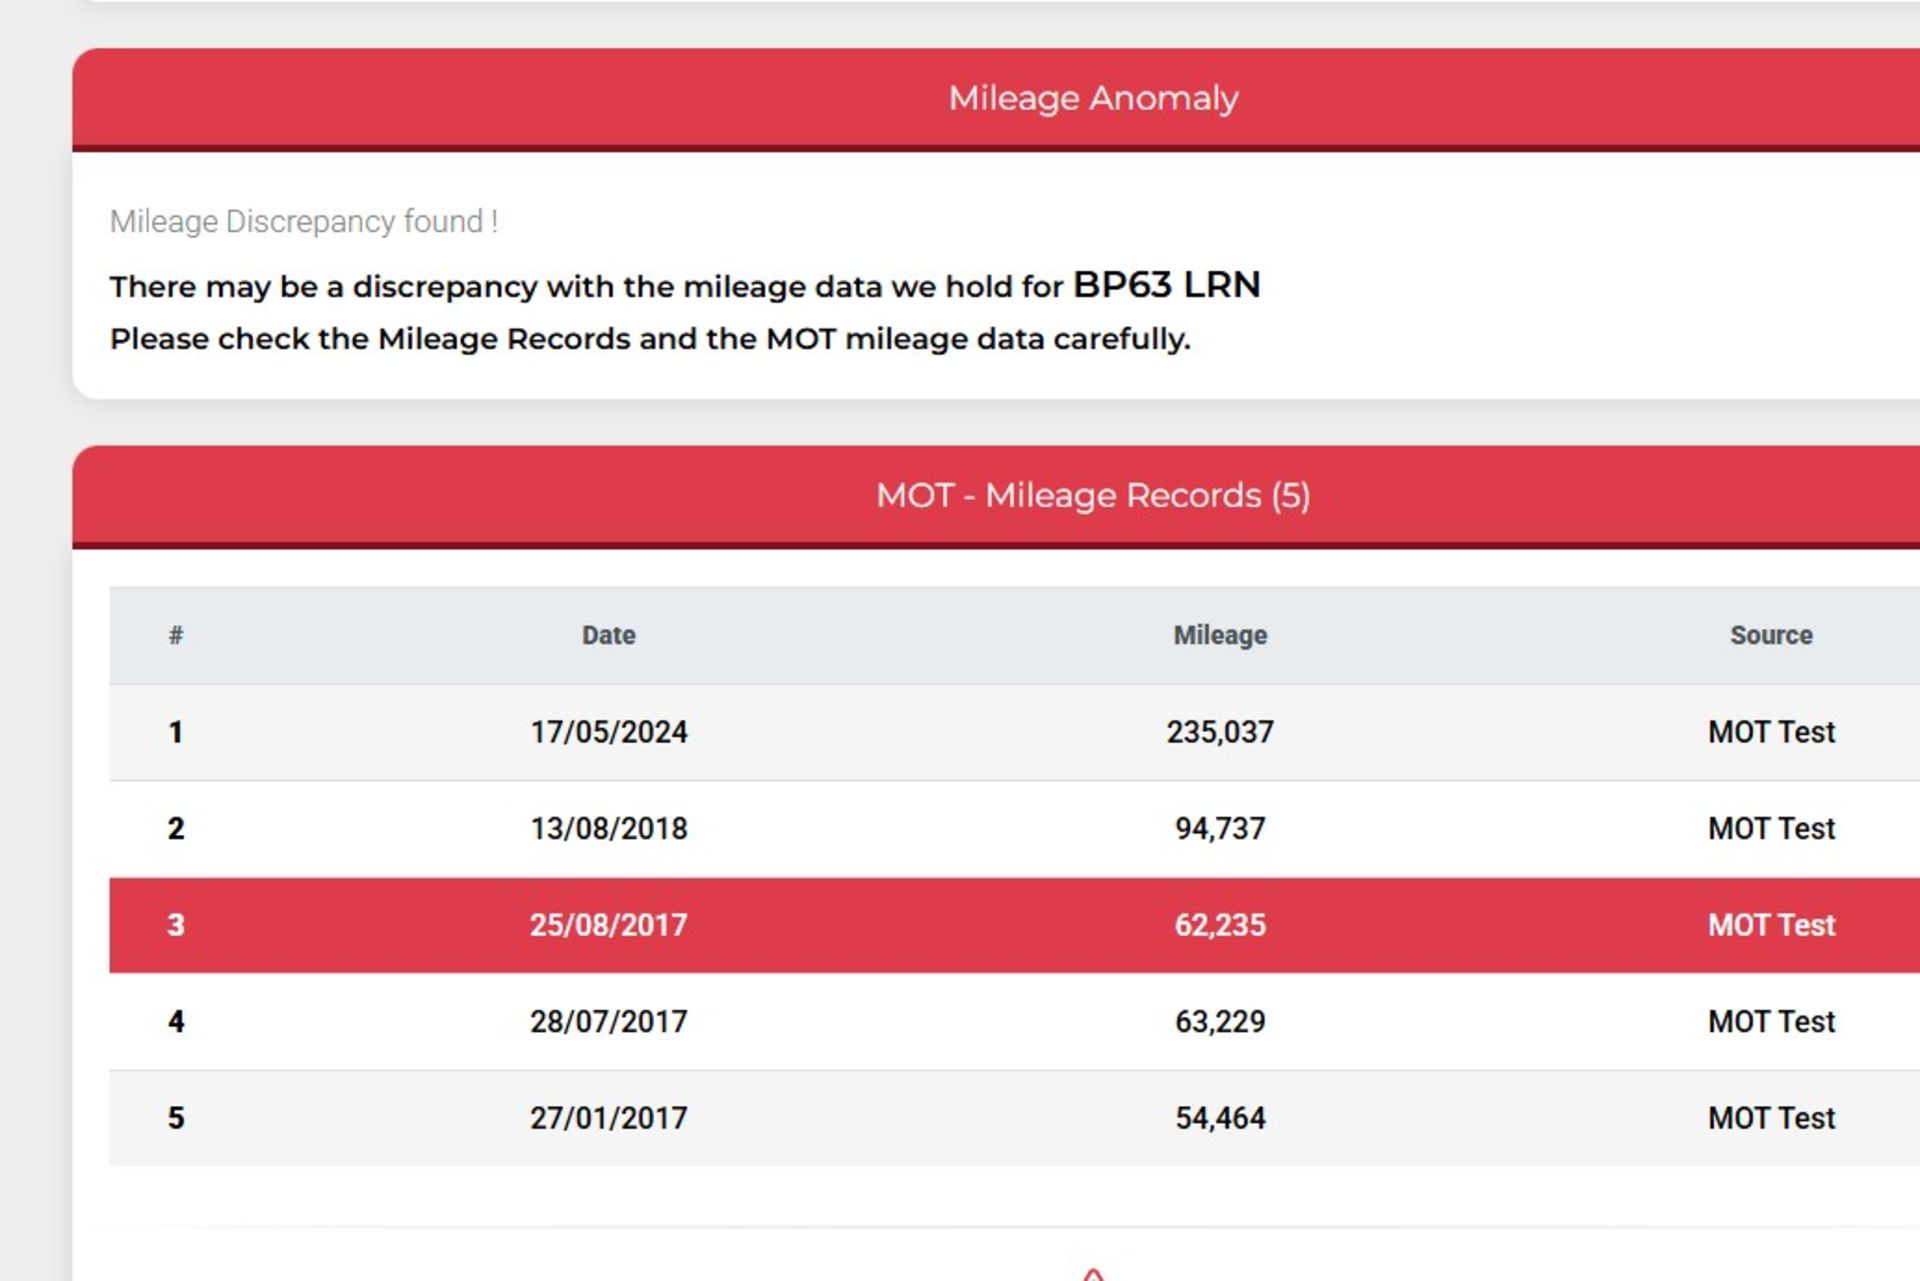This screenshot has width=1920, height=1281.
Task: Click the 28/07/2017 date cell
Action: [608, 1021]
